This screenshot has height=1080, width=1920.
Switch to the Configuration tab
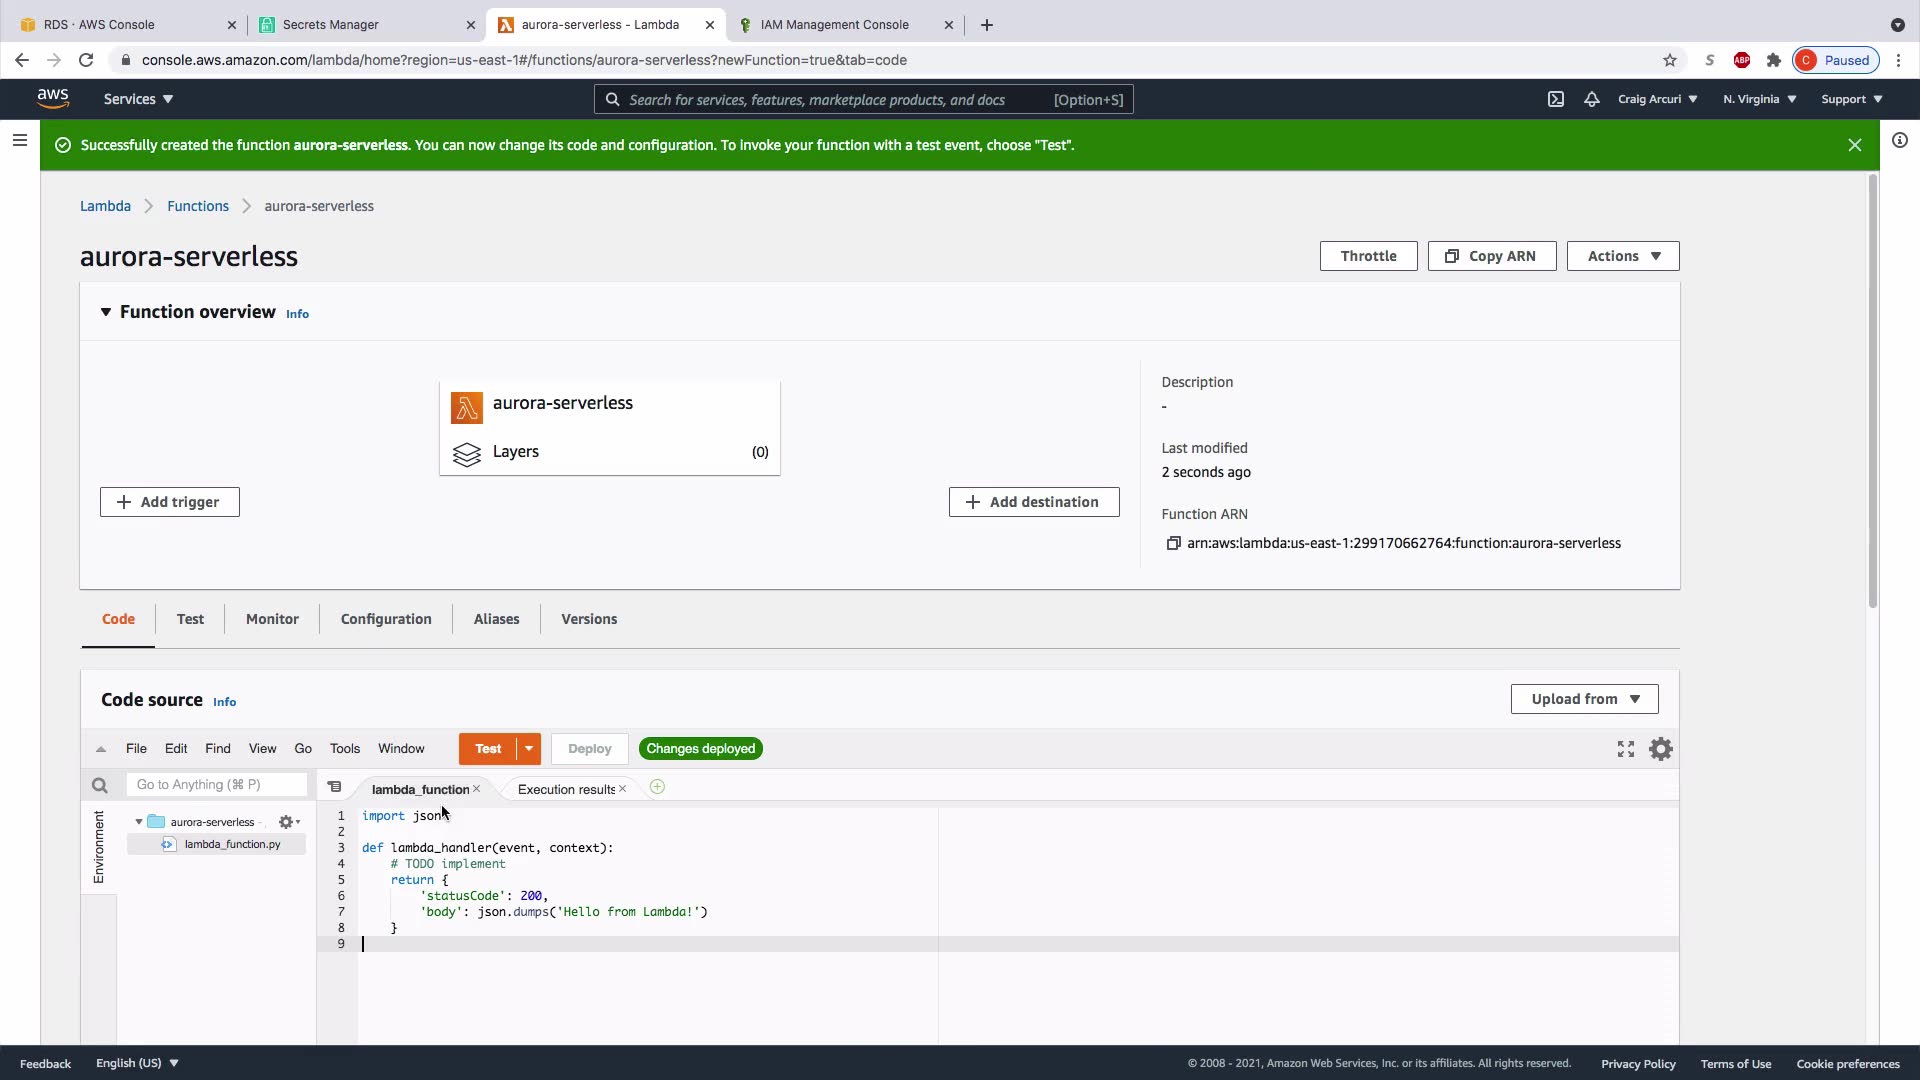[x=386, y=619]
